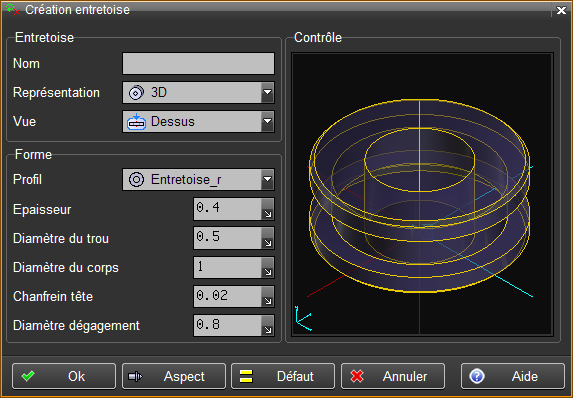Click the axis triad icon in the preview

[303, 318]
